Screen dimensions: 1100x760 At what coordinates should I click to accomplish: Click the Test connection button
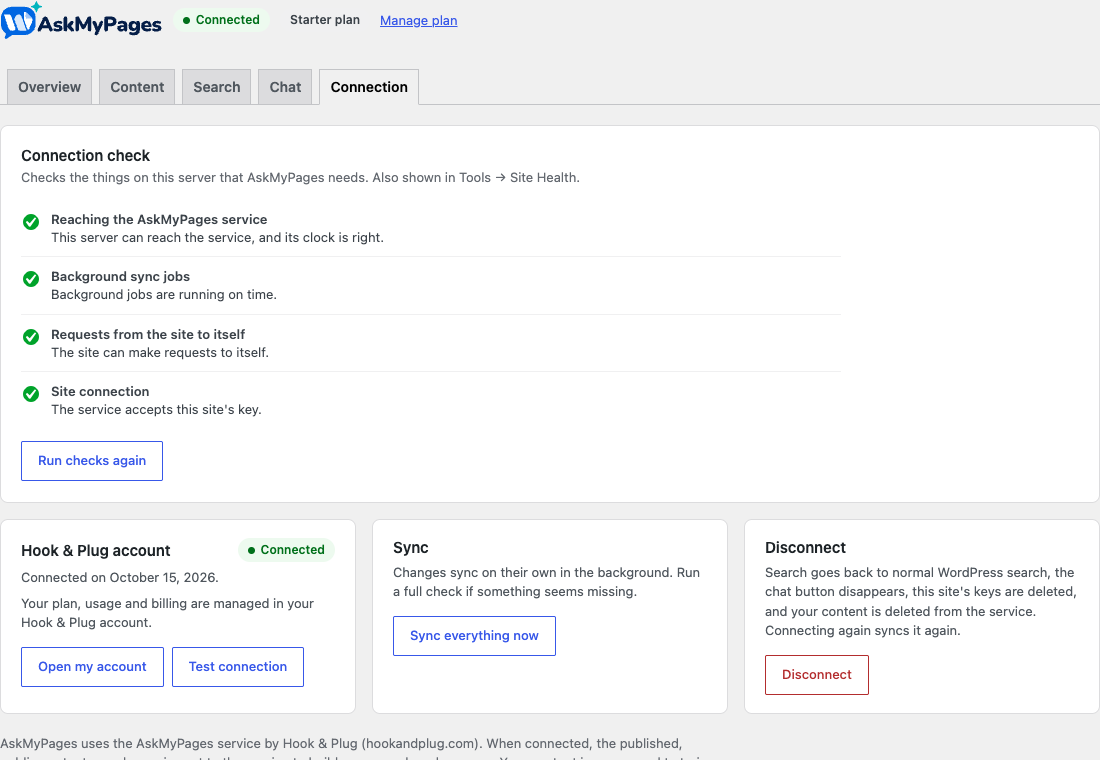point(238,667)
